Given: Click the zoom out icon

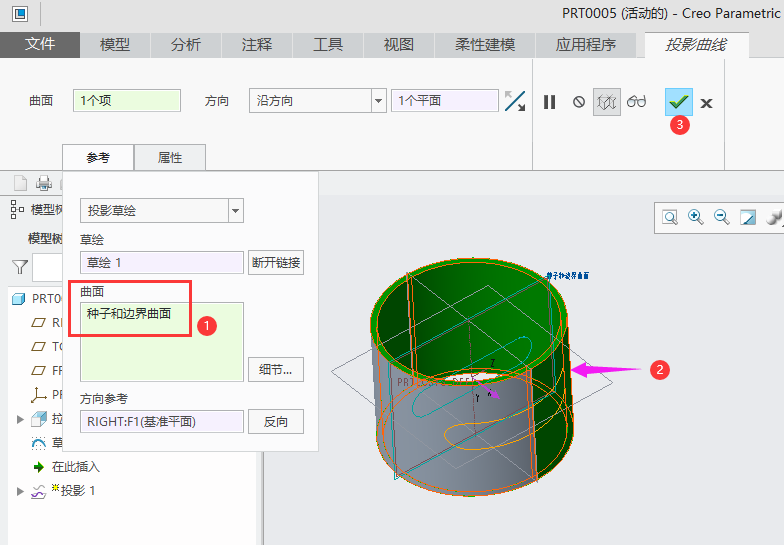Looking at the screenshot, I should 722,217.
